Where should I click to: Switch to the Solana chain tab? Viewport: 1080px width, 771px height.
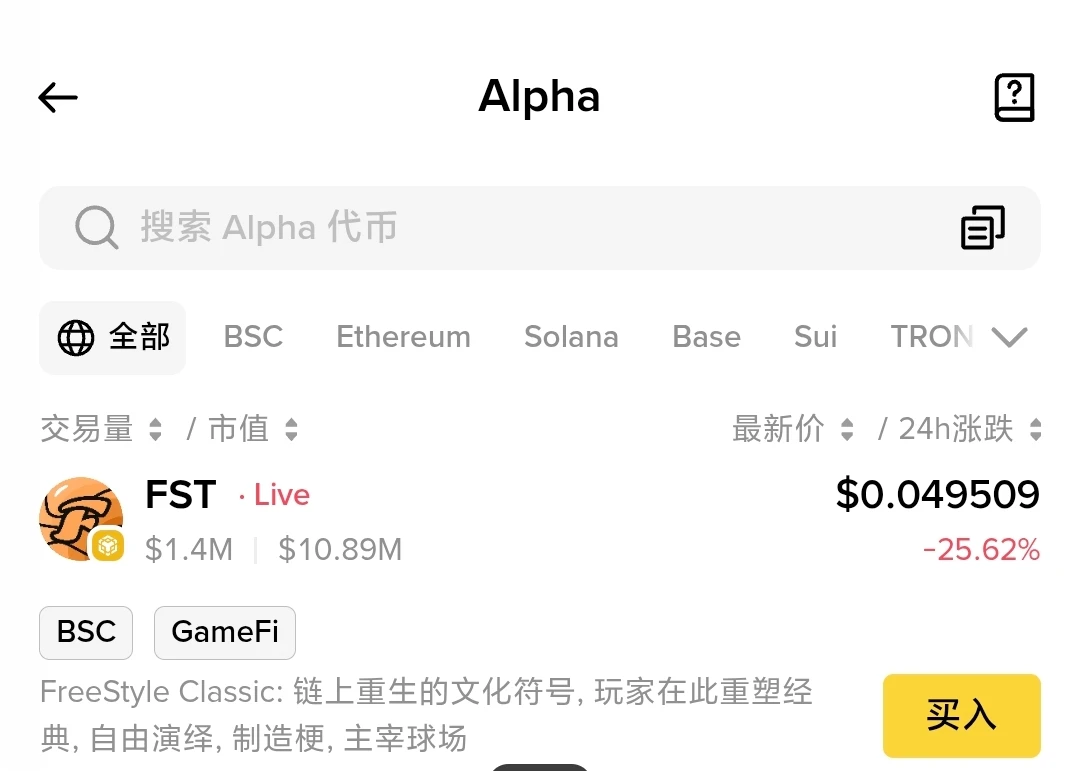pos(571,337)
